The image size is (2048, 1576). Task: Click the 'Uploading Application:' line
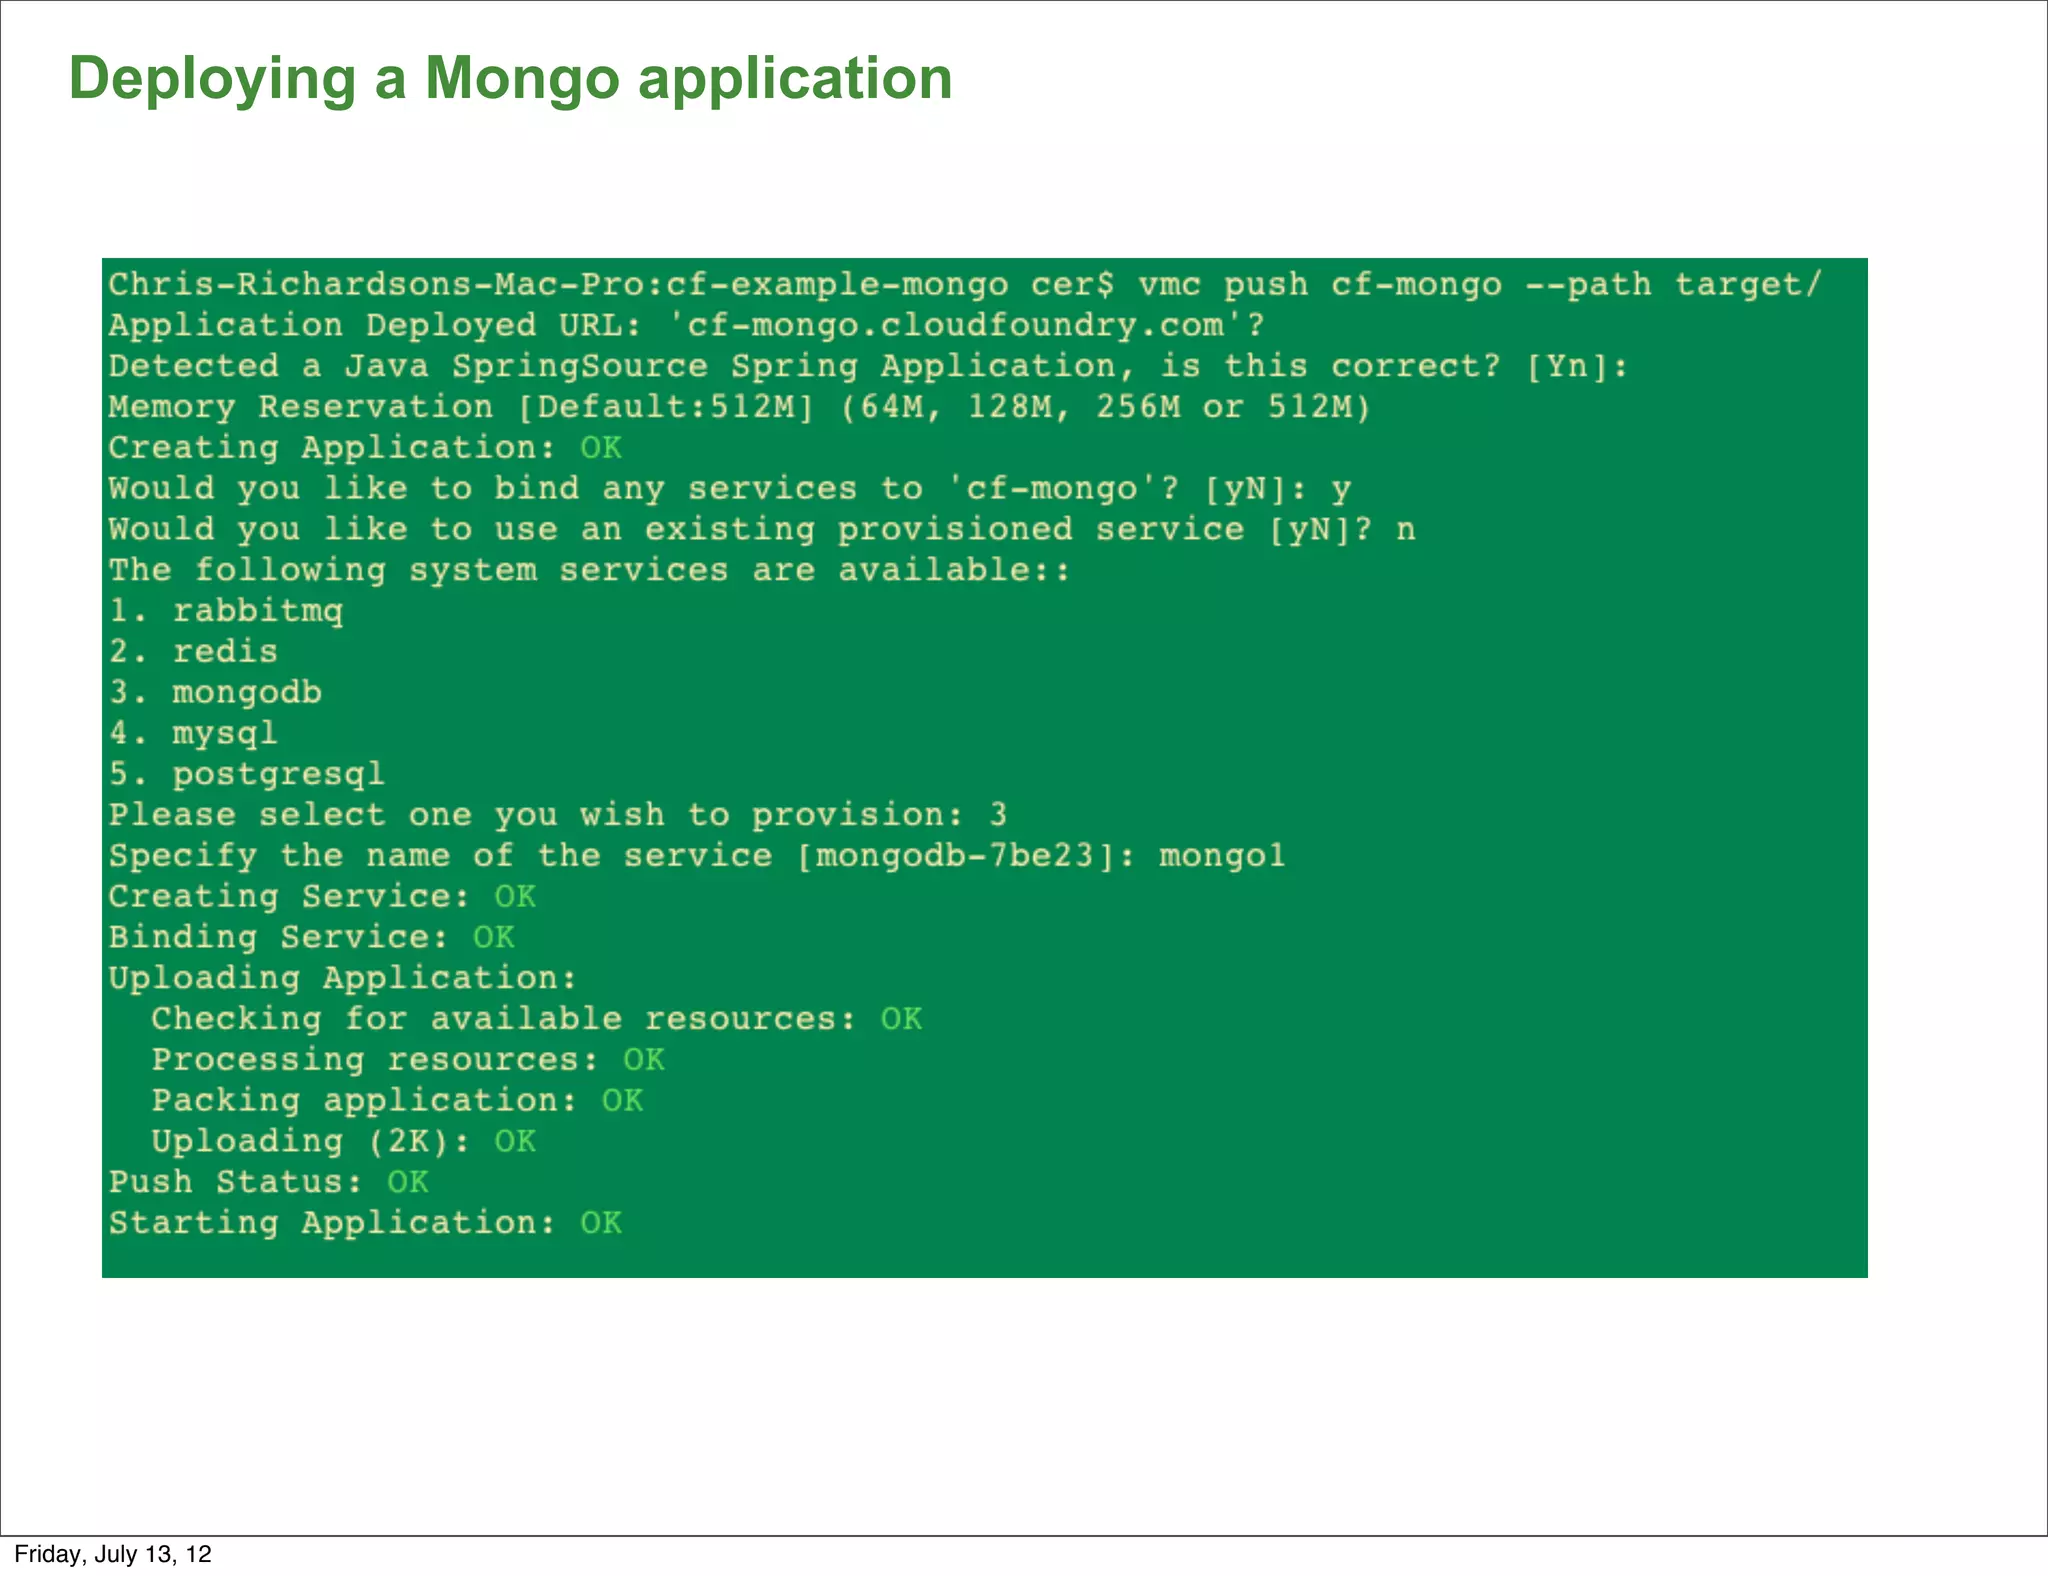(343, 979)
